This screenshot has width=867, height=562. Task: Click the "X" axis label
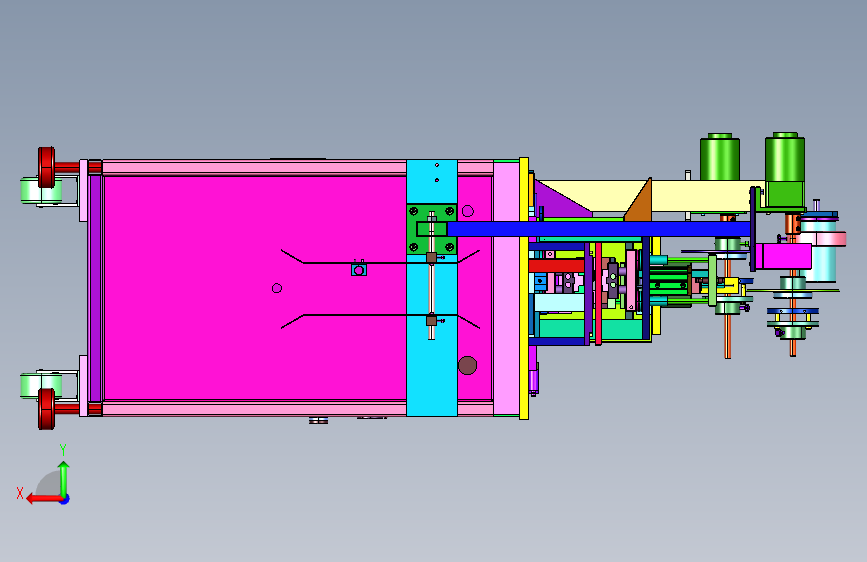click(20, 493)
